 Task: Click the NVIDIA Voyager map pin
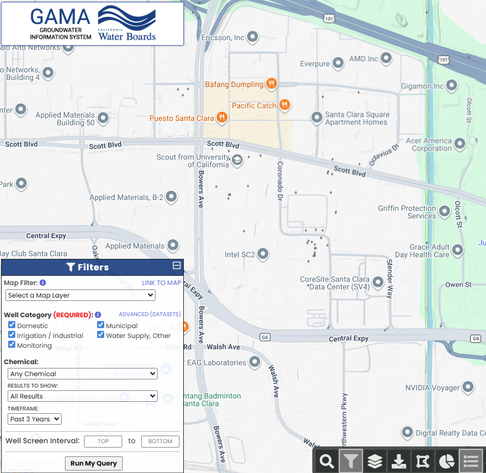tap(468, 387)
